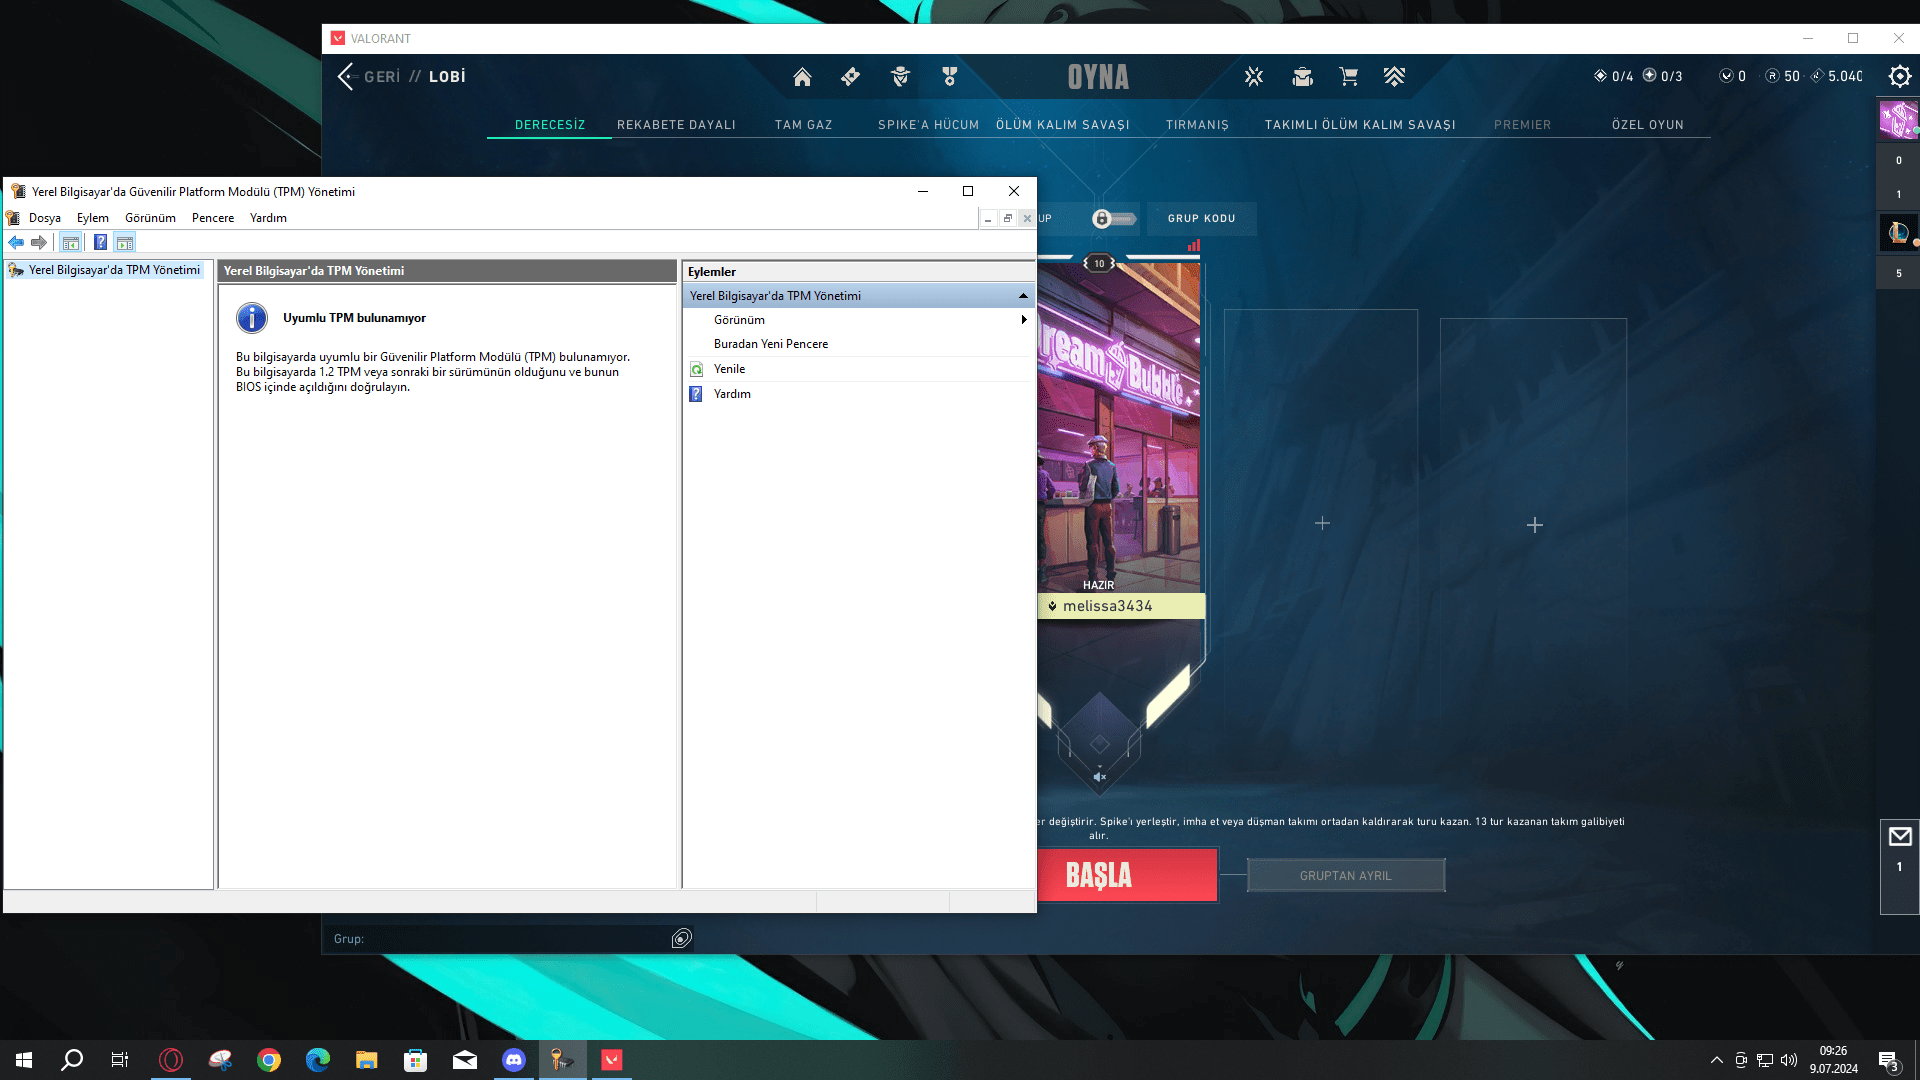Click the League of Legends icon in social sidebar
The height and width of the screenshot is (1080, 1920).
point(1898,233)
